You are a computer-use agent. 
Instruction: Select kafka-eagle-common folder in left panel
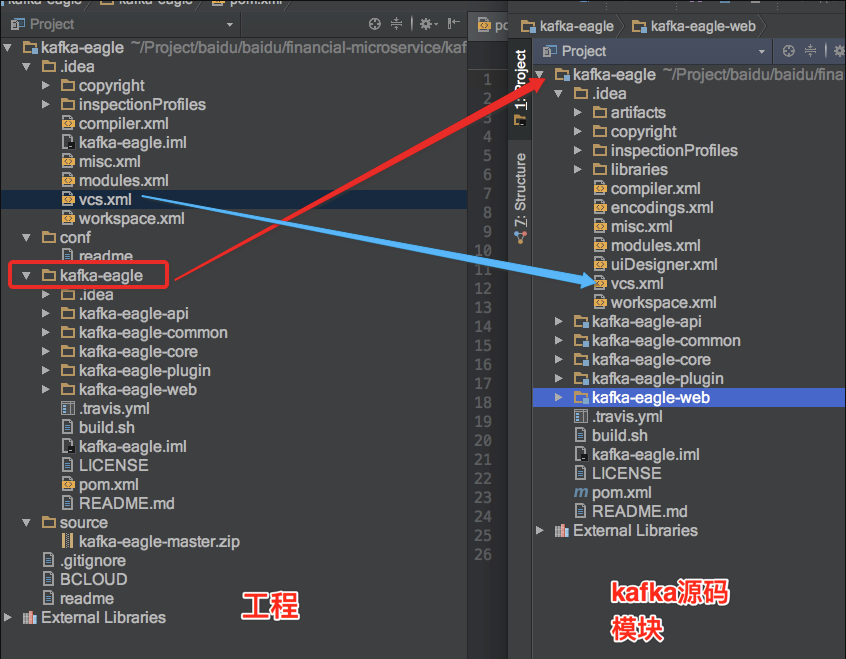(x=144, y=332)
